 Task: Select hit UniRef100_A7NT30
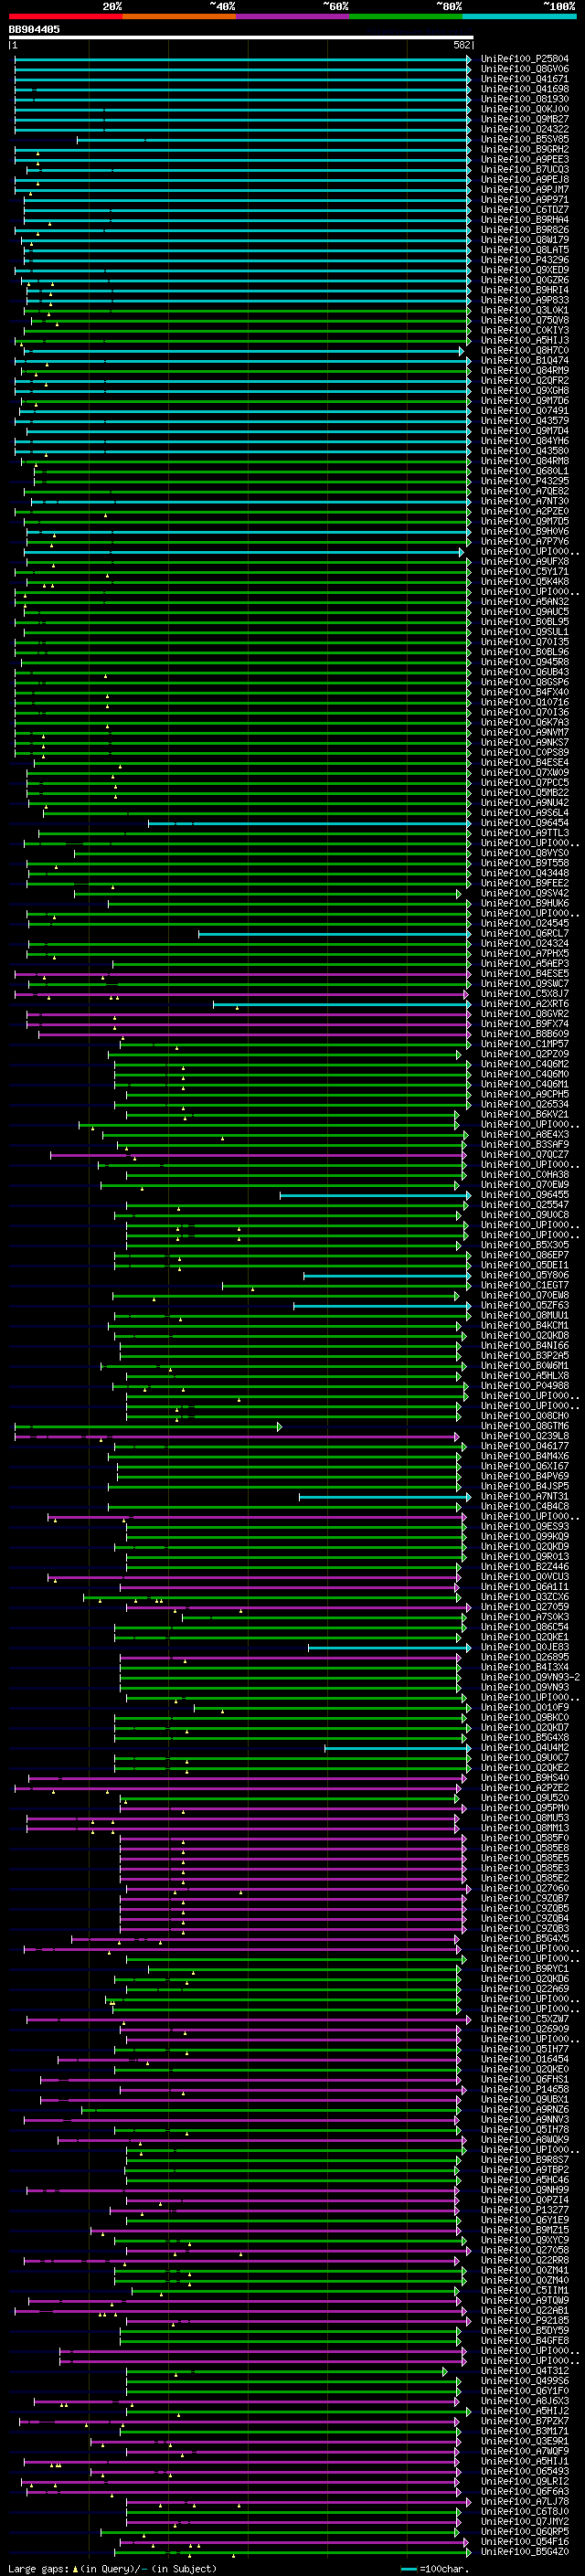pos(524,501)
